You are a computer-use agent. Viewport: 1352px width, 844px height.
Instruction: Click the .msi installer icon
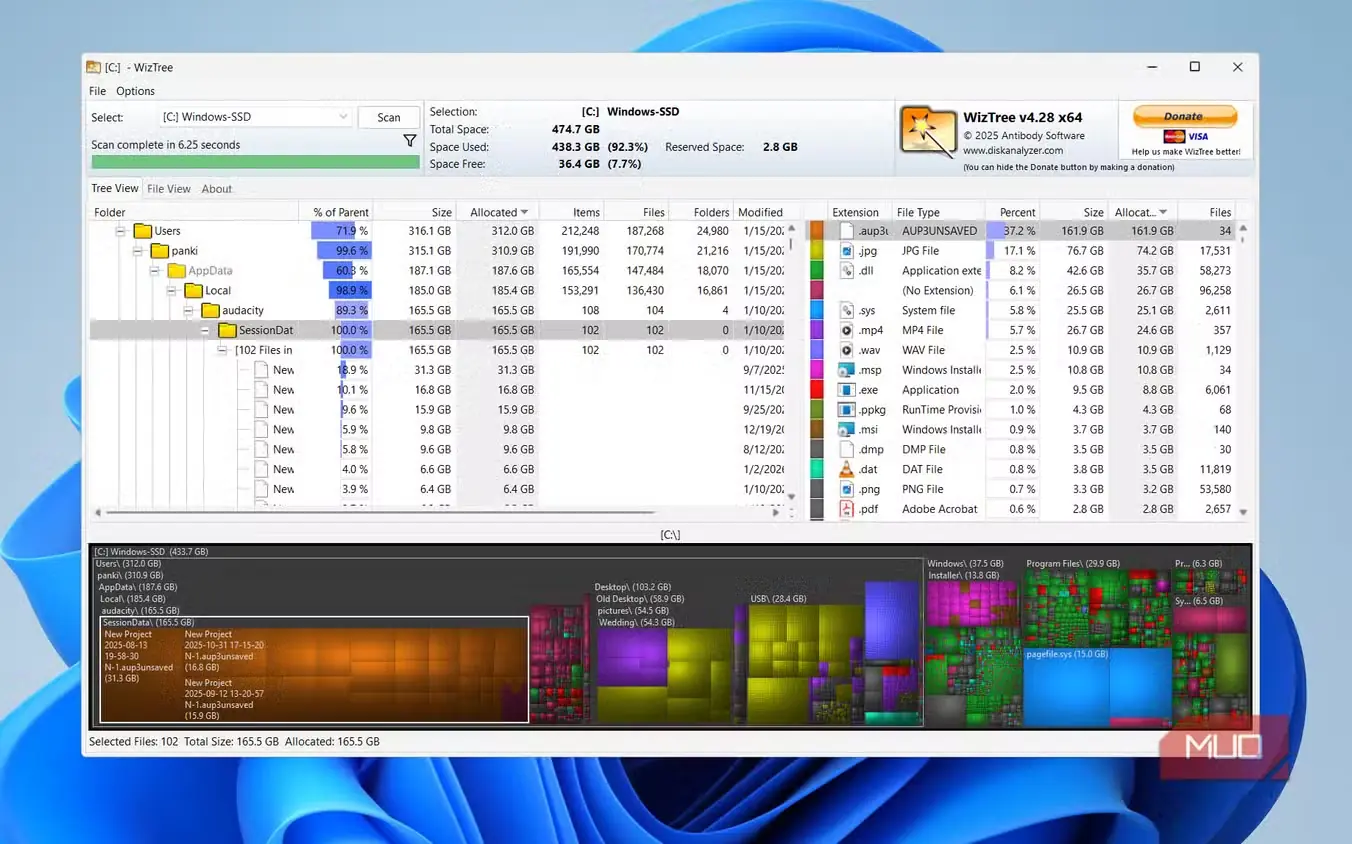pos(847,430)
